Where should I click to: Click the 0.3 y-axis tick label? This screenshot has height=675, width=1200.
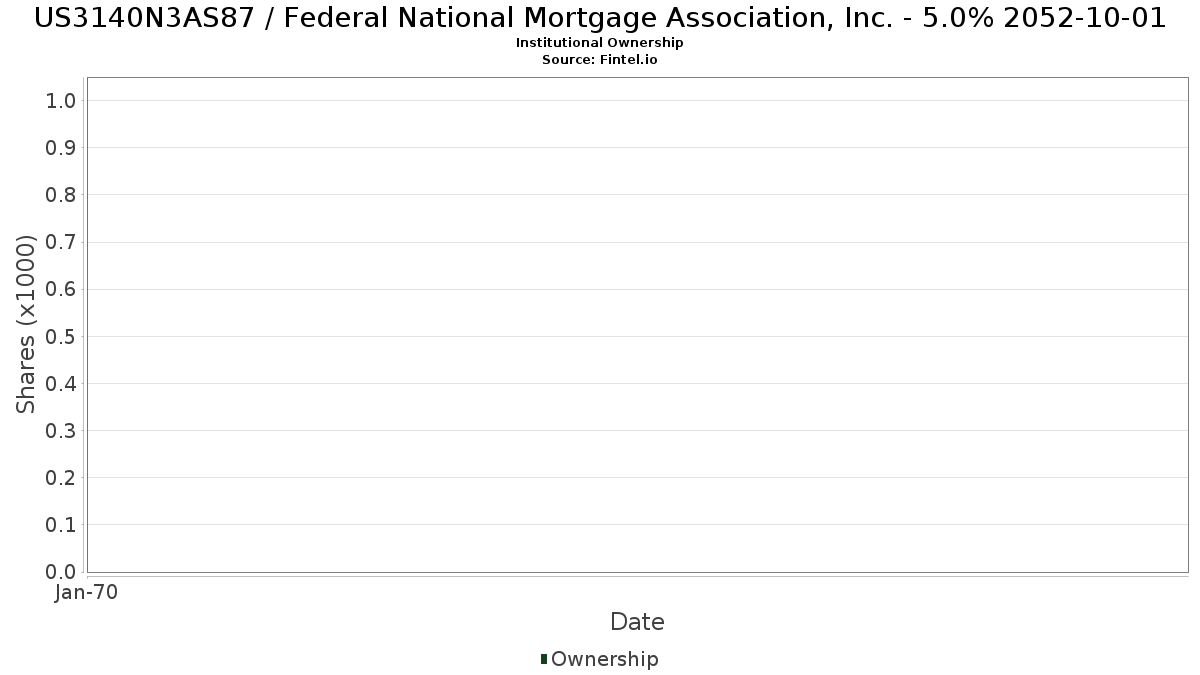coord(61,431)
